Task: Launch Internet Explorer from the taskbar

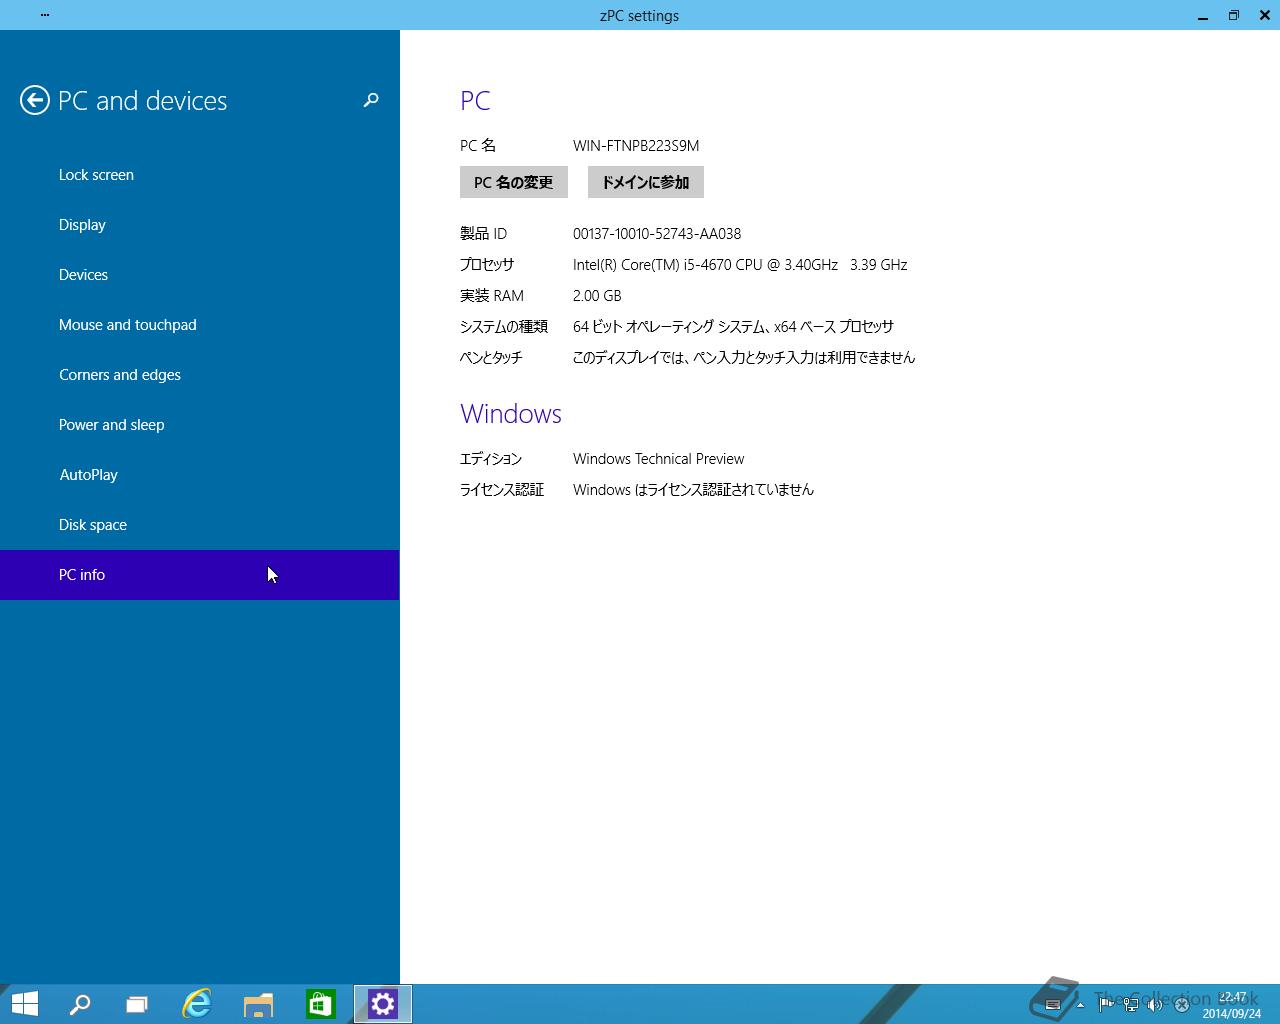Action: pyautogui.click(x=197, y=1004)
